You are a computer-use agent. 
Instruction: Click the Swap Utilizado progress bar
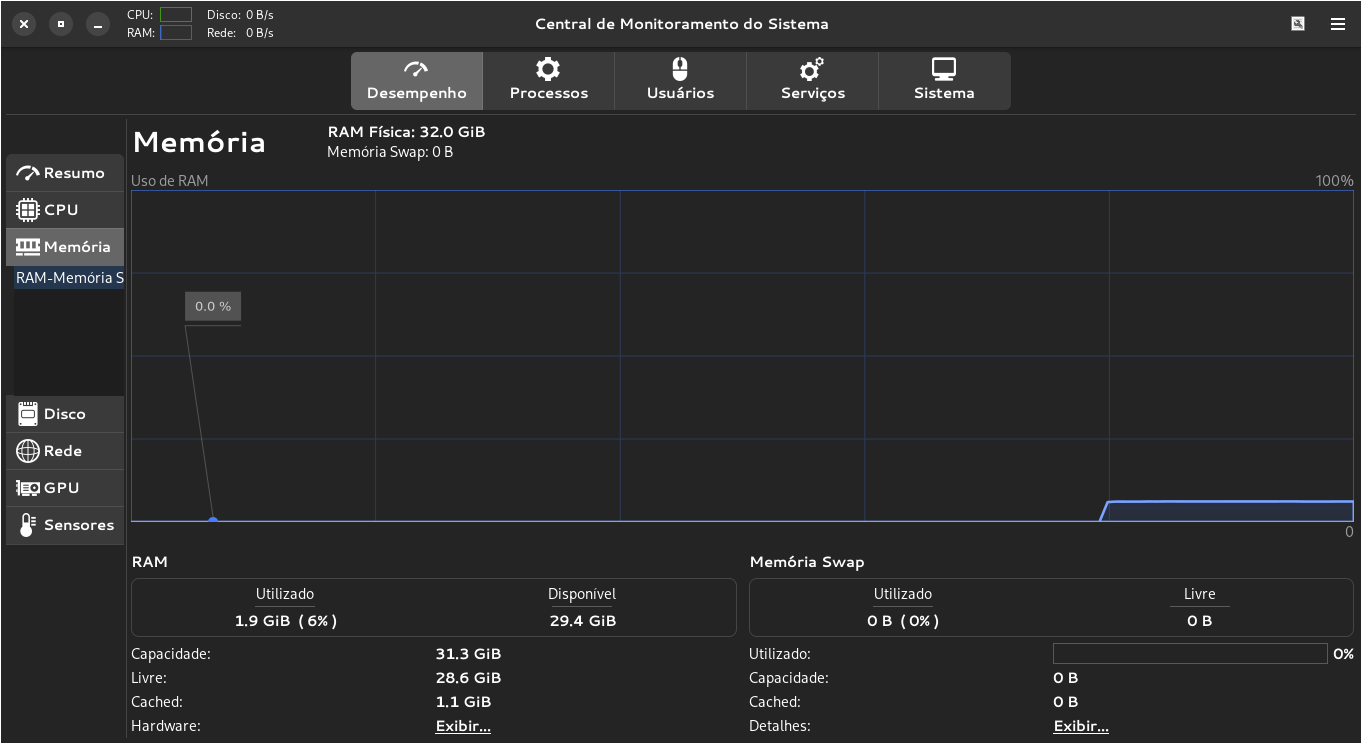click(1189, 654)
